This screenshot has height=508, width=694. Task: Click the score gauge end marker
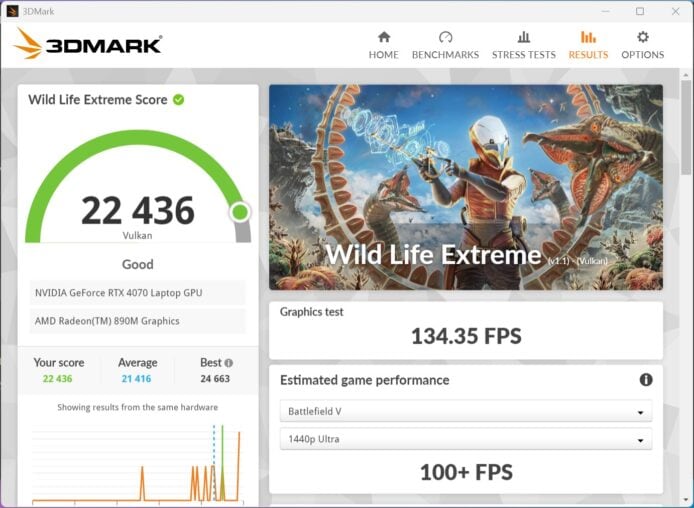240,212
